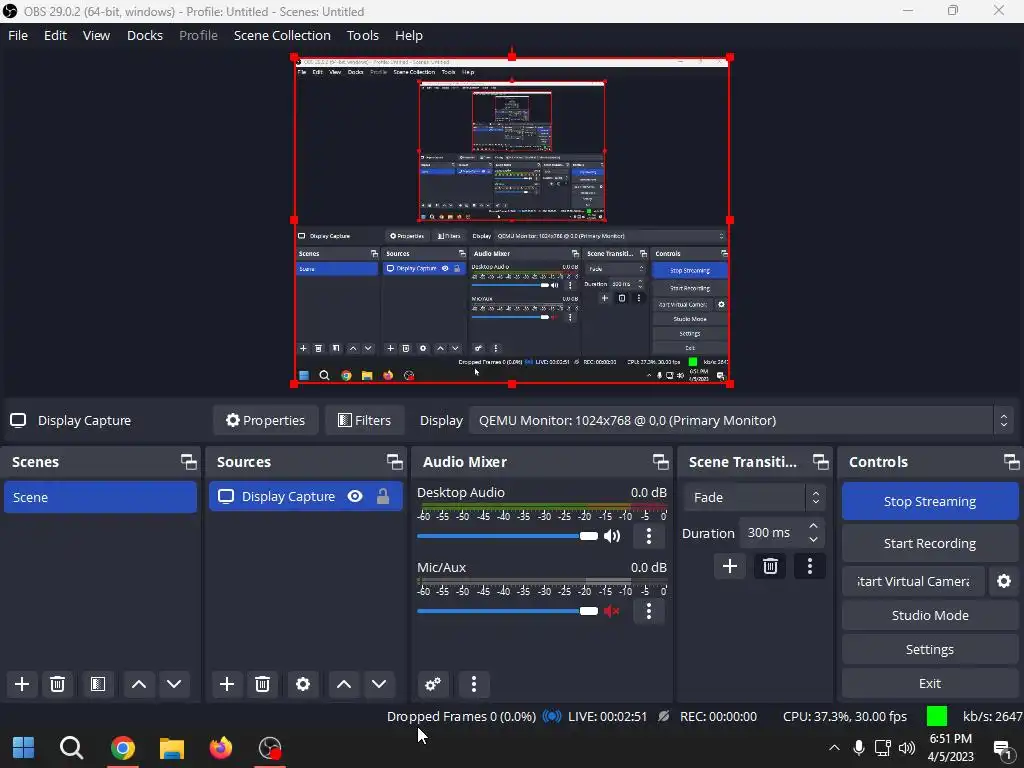
Task: Toggle Display Capture visibility eye
Action: (x=355, y=496)
